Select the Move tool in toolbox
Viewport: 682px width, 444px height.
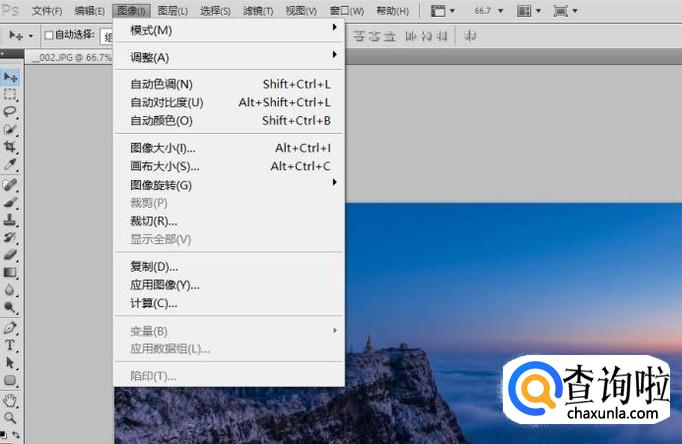(10, 77)
